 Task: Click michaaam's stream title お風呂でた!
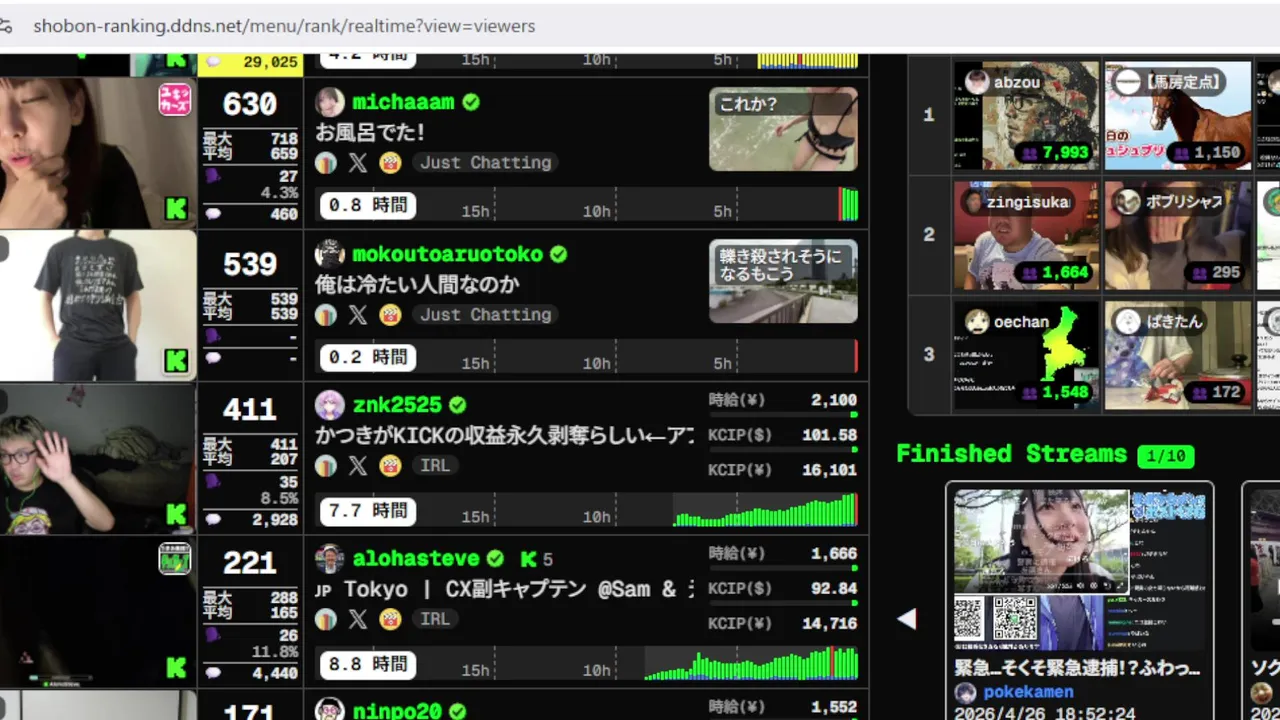370,132
